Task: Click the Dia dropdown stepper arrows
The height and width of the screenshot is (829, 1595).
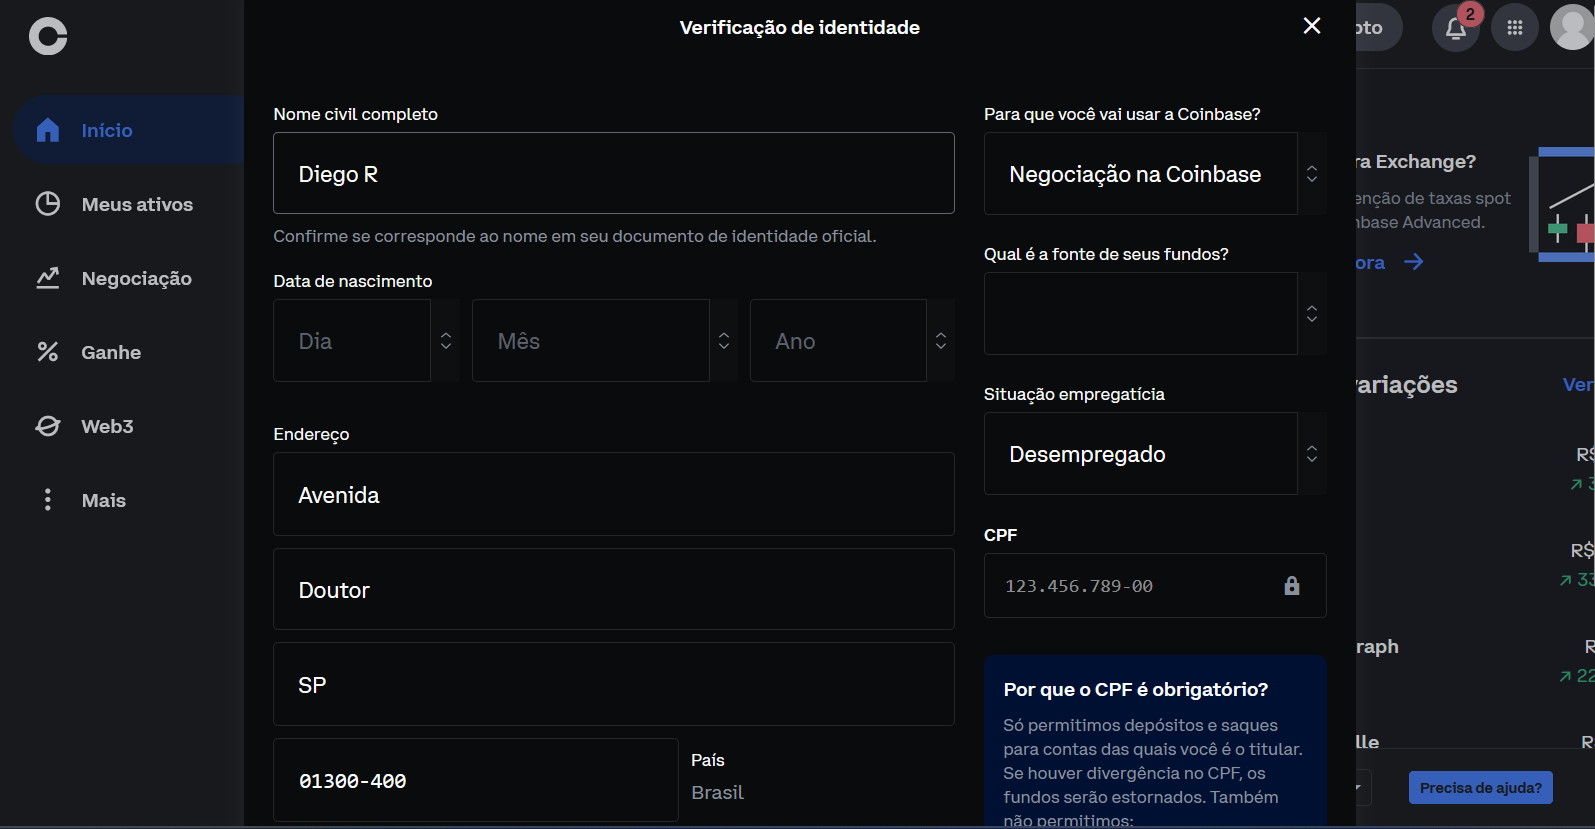Action: [x=446, y=341]
